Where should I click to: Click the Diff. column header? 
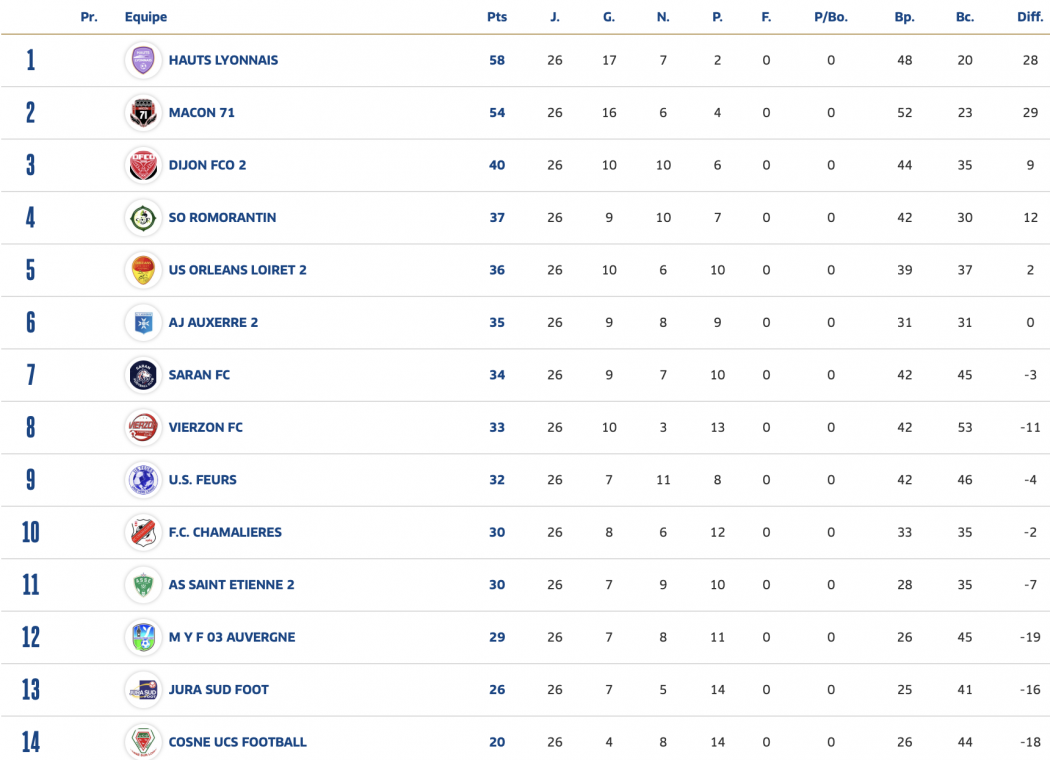[1030, 17]
